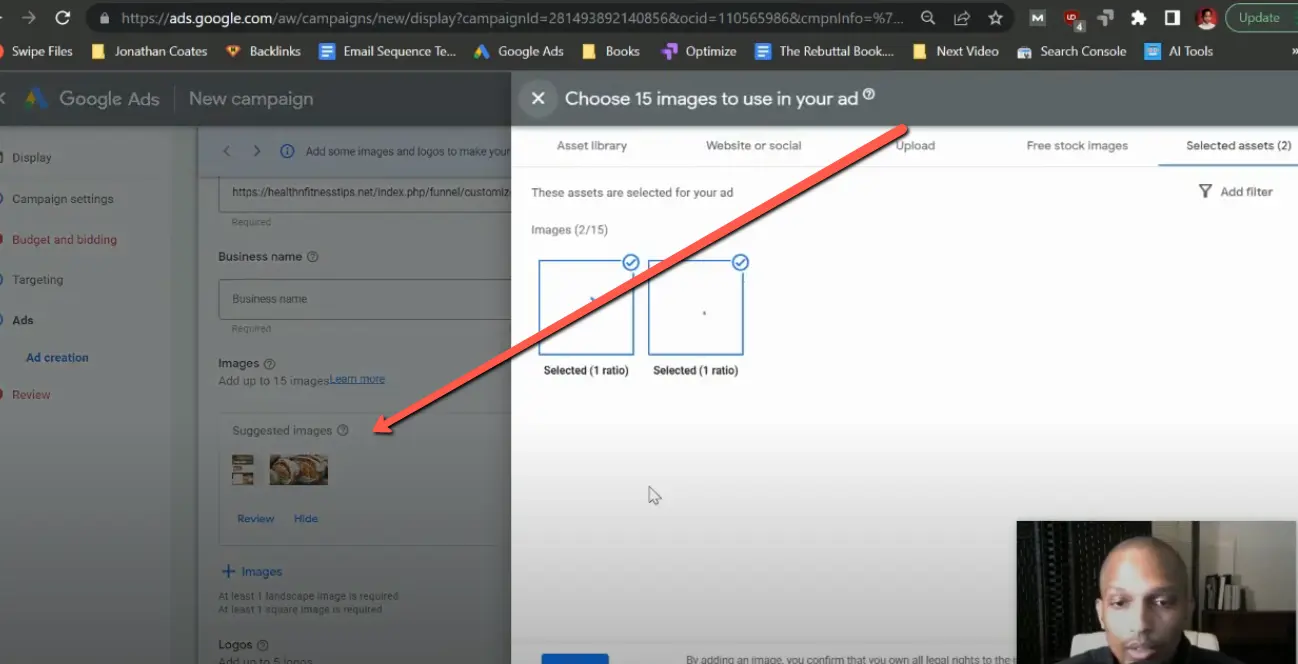Screen dimensions: 1298x664
Task: Click the Suggested images info icon
Action: click(344, 430)
